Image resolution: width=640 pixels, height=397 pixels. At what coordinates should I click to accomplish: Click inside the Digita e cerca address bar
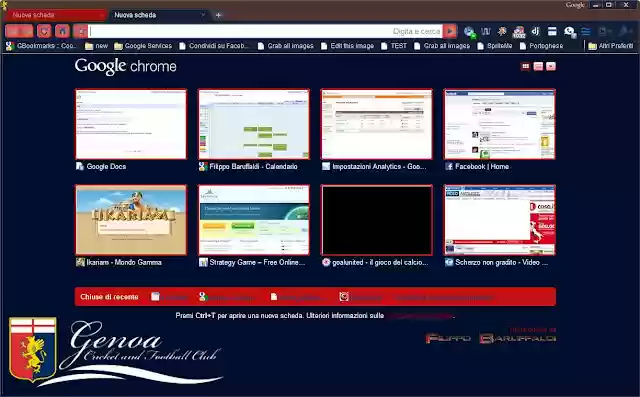(x=265, y=31)
